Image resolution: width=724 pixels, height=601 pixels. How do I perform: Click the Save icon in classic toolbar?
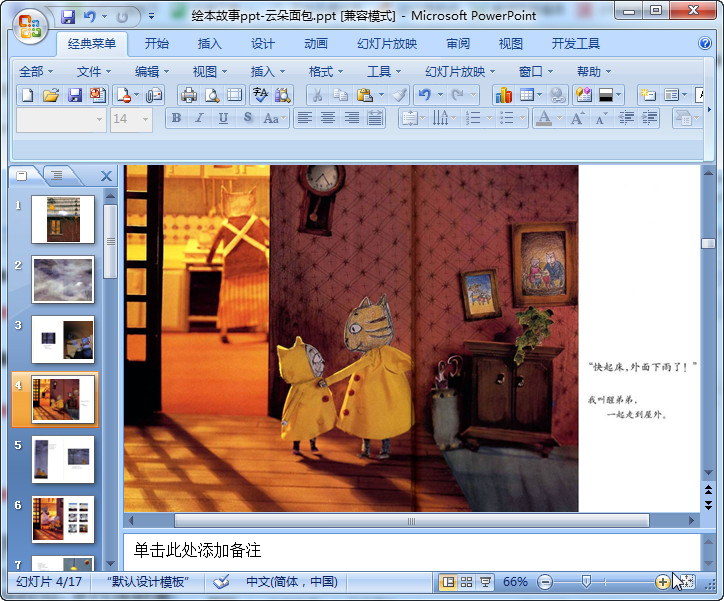(74, 95)
